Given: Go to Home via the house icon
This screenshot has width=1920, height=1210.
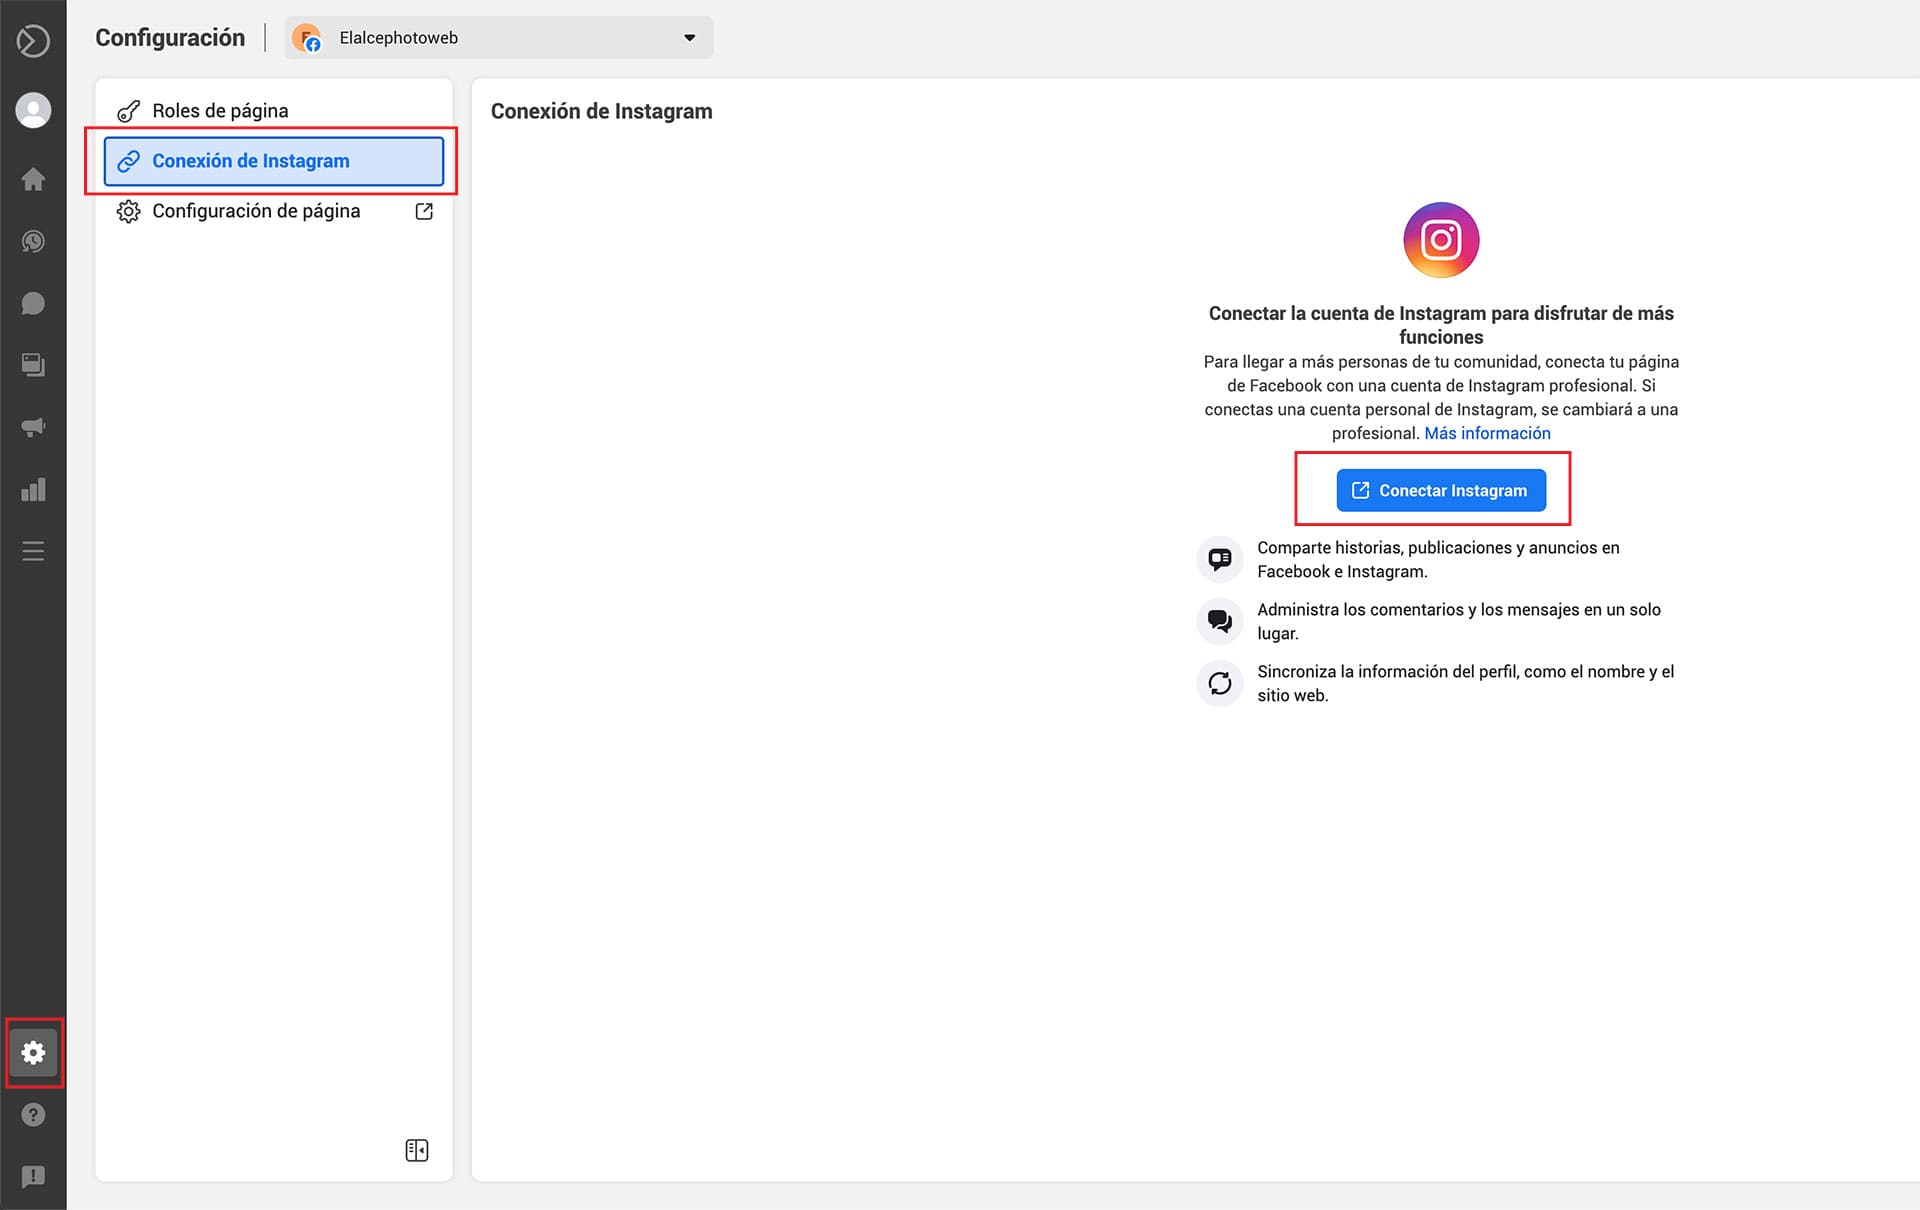Looking at the screenshot, I should coord(33,179).
